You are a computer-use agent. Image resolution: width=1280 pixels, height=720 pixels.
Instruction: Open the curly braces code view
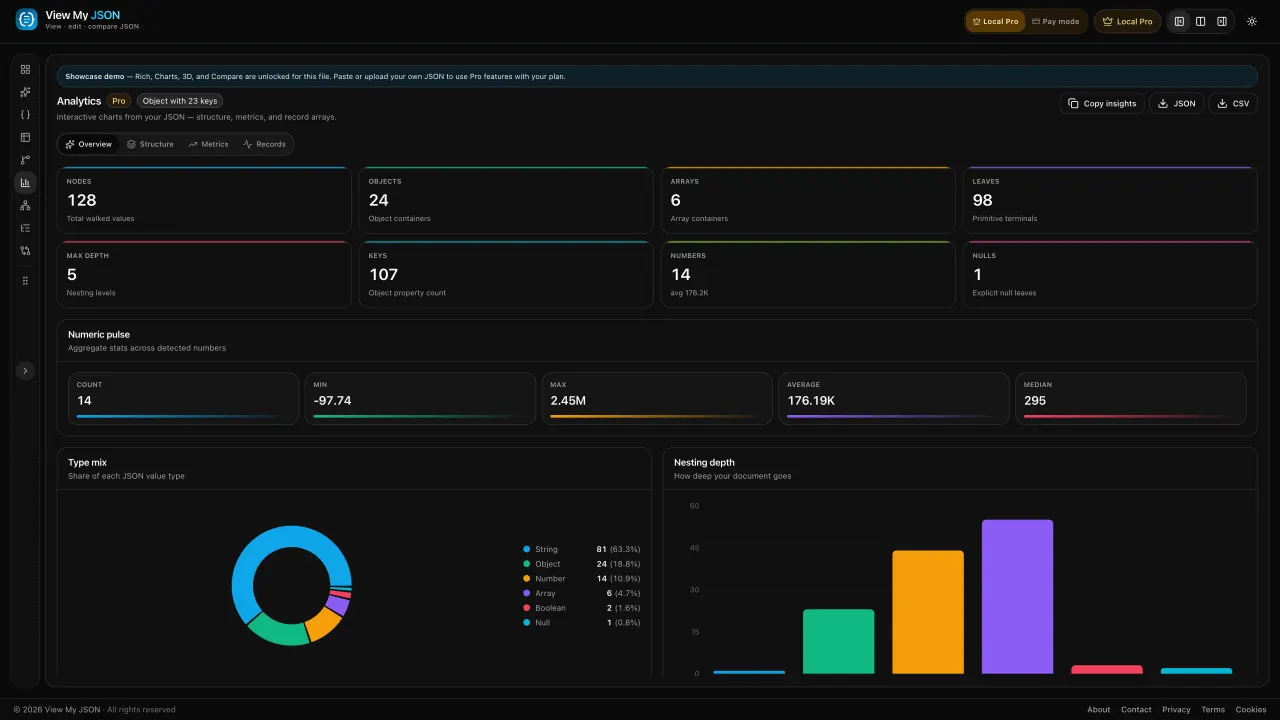click(x=25, y=115)
